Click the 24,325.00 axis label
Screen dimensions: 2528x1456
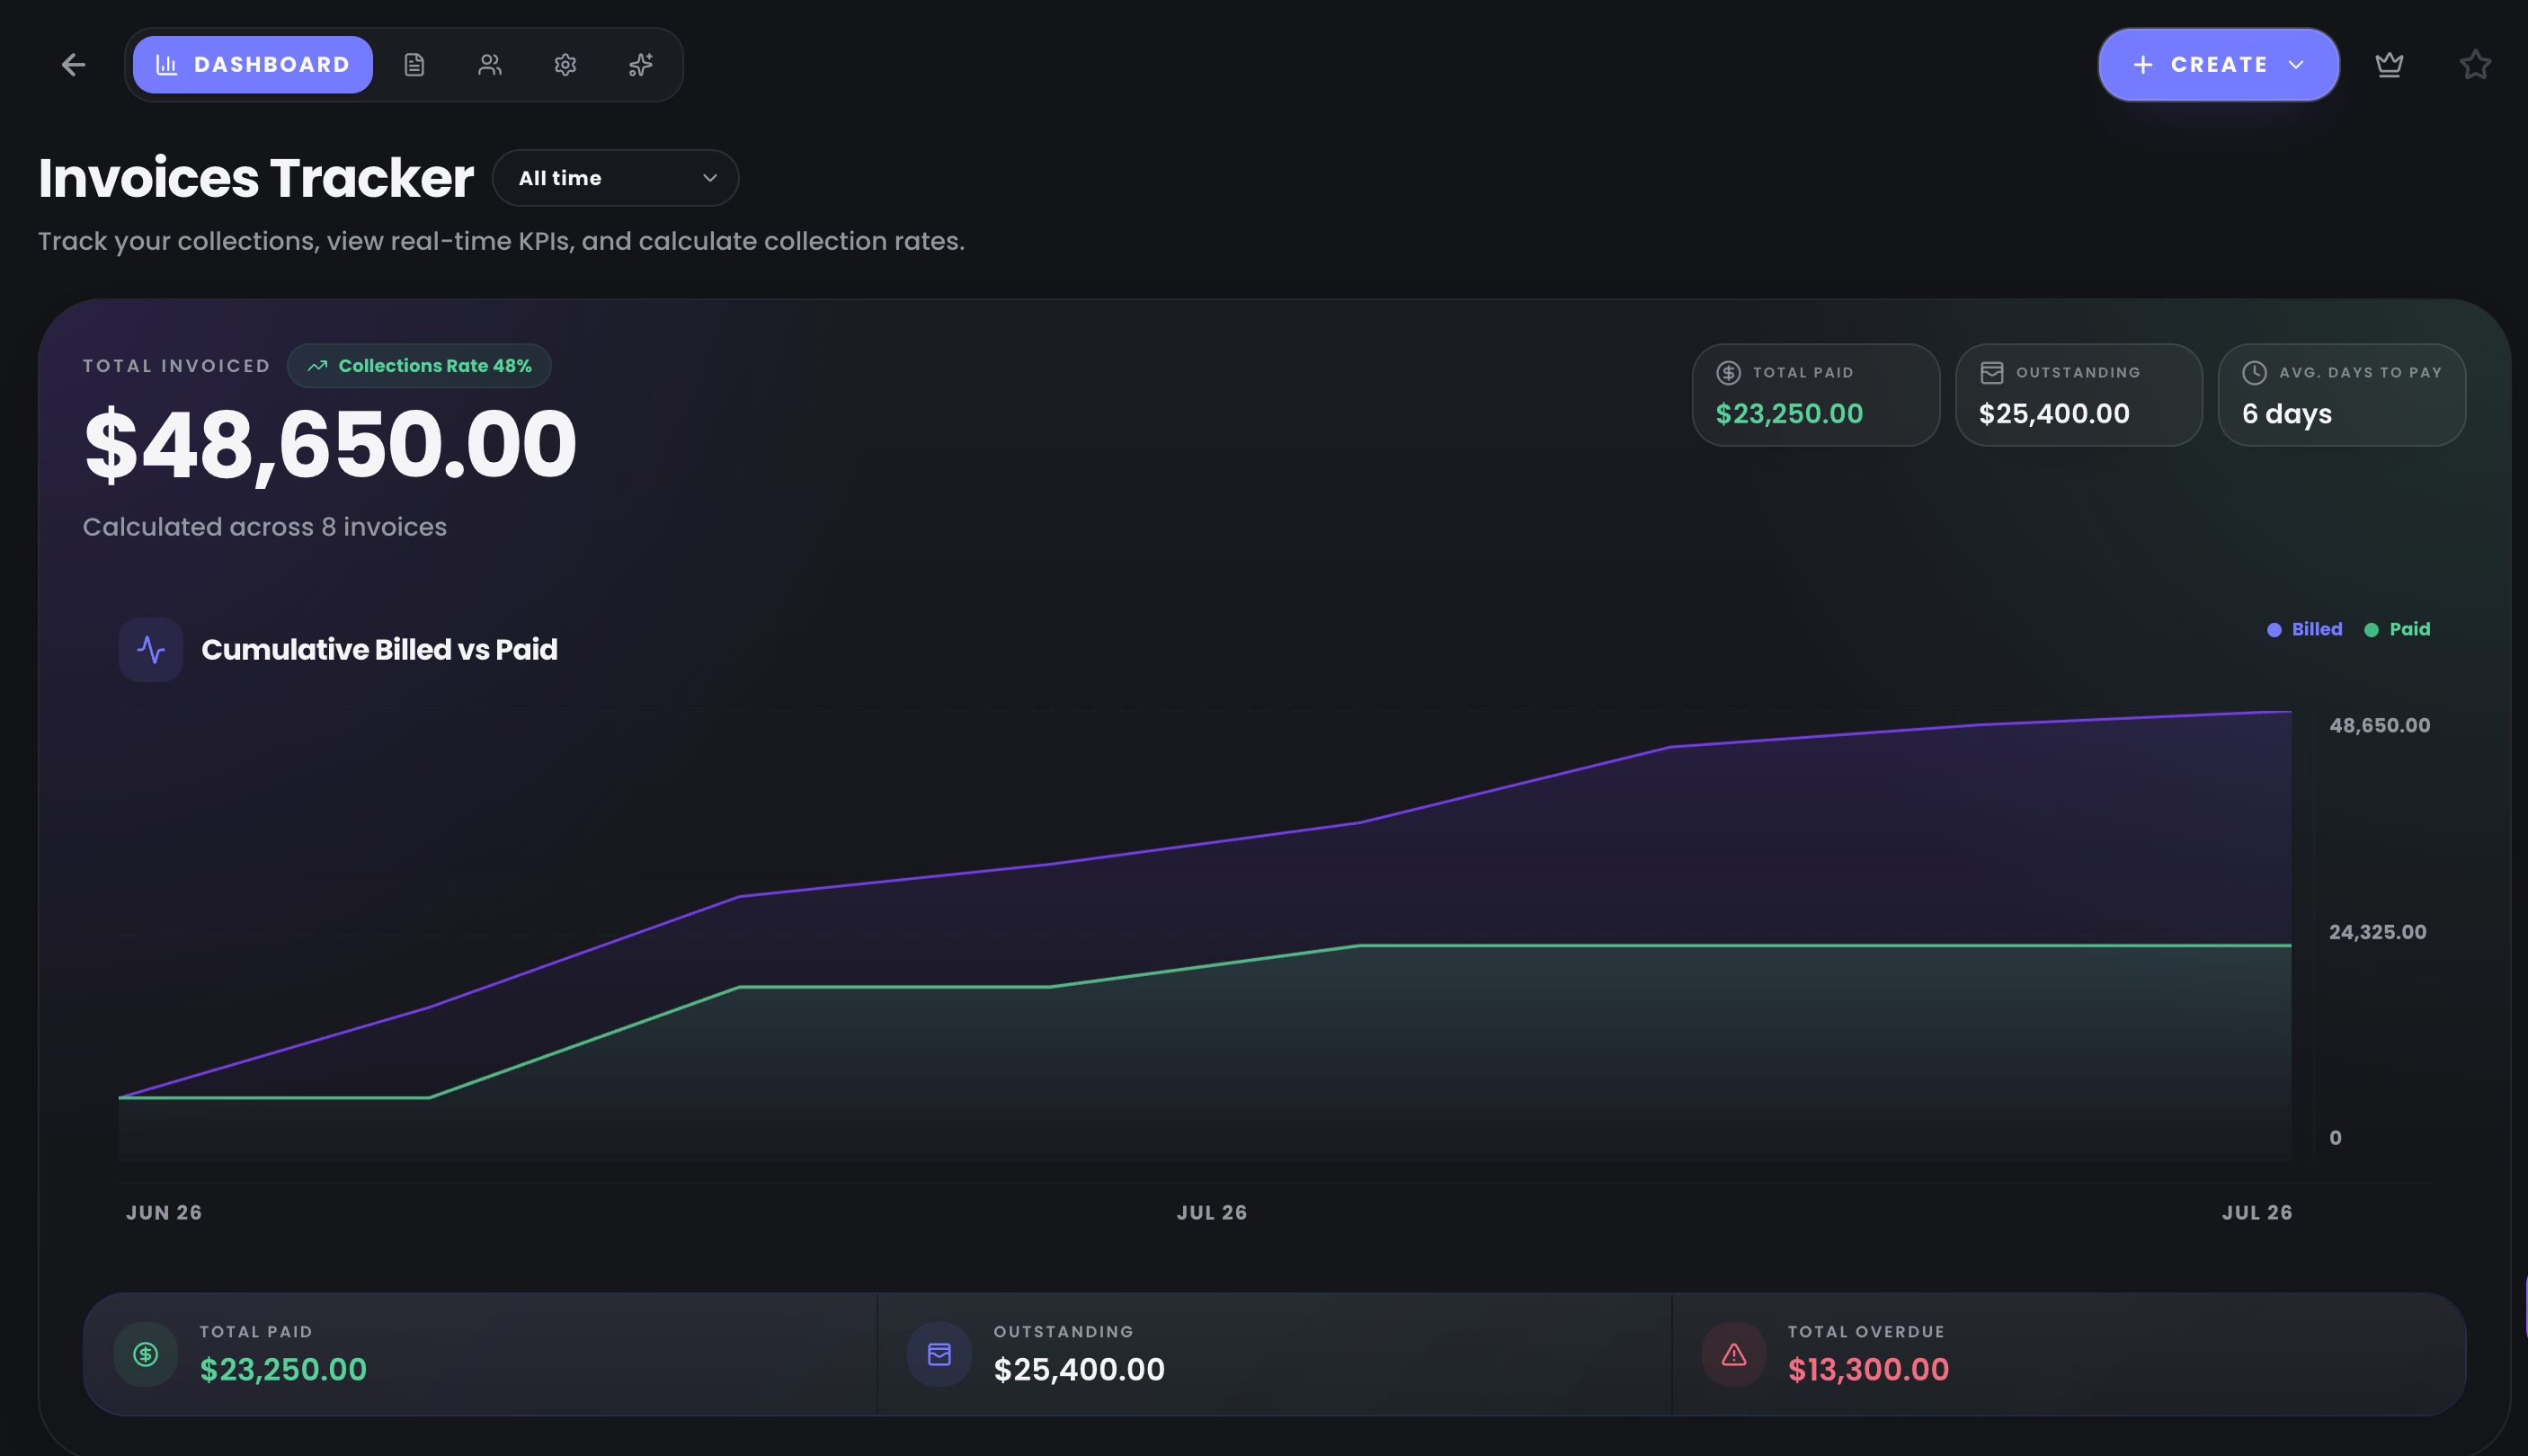(x=2377, y=932)
